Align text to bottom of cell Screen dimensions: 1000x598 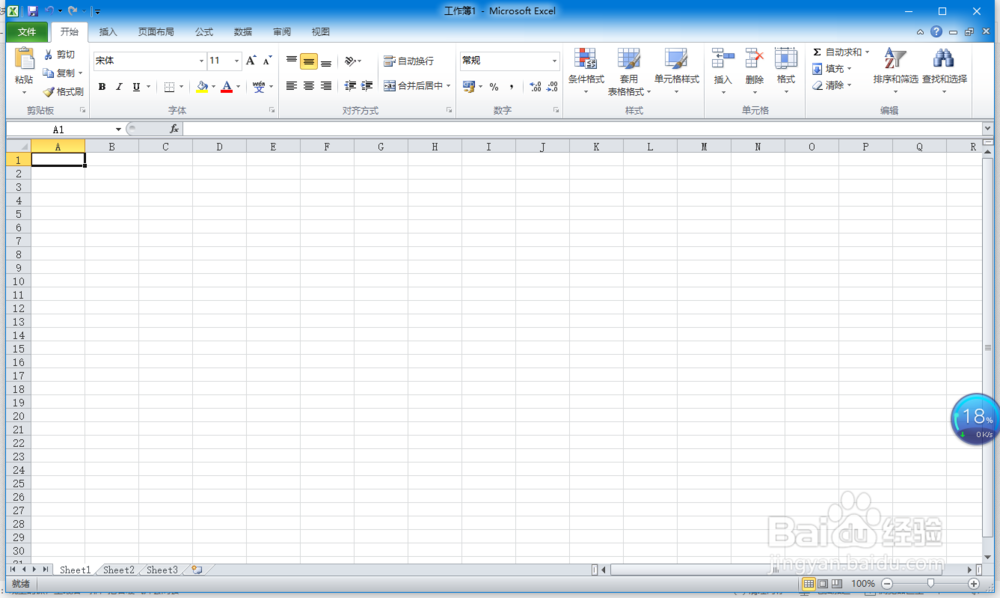326,61
